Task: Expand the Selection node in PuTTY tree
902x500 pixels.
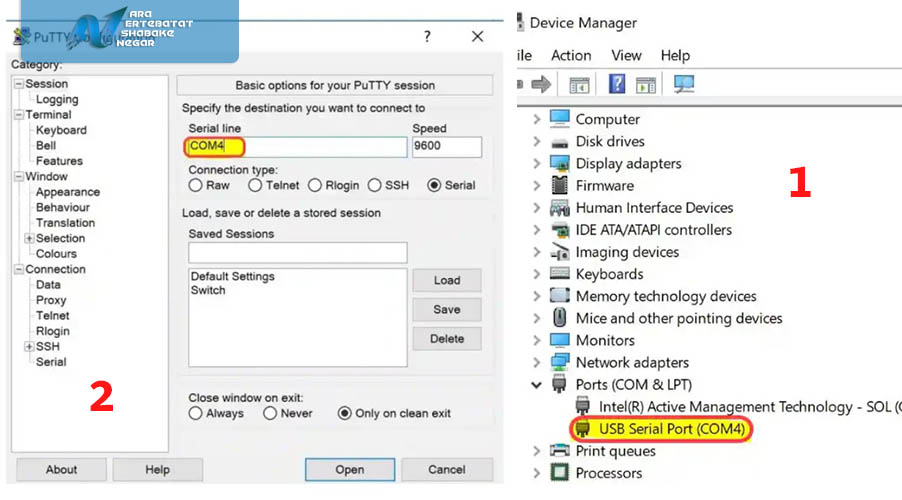Action: tap(29, 238)
